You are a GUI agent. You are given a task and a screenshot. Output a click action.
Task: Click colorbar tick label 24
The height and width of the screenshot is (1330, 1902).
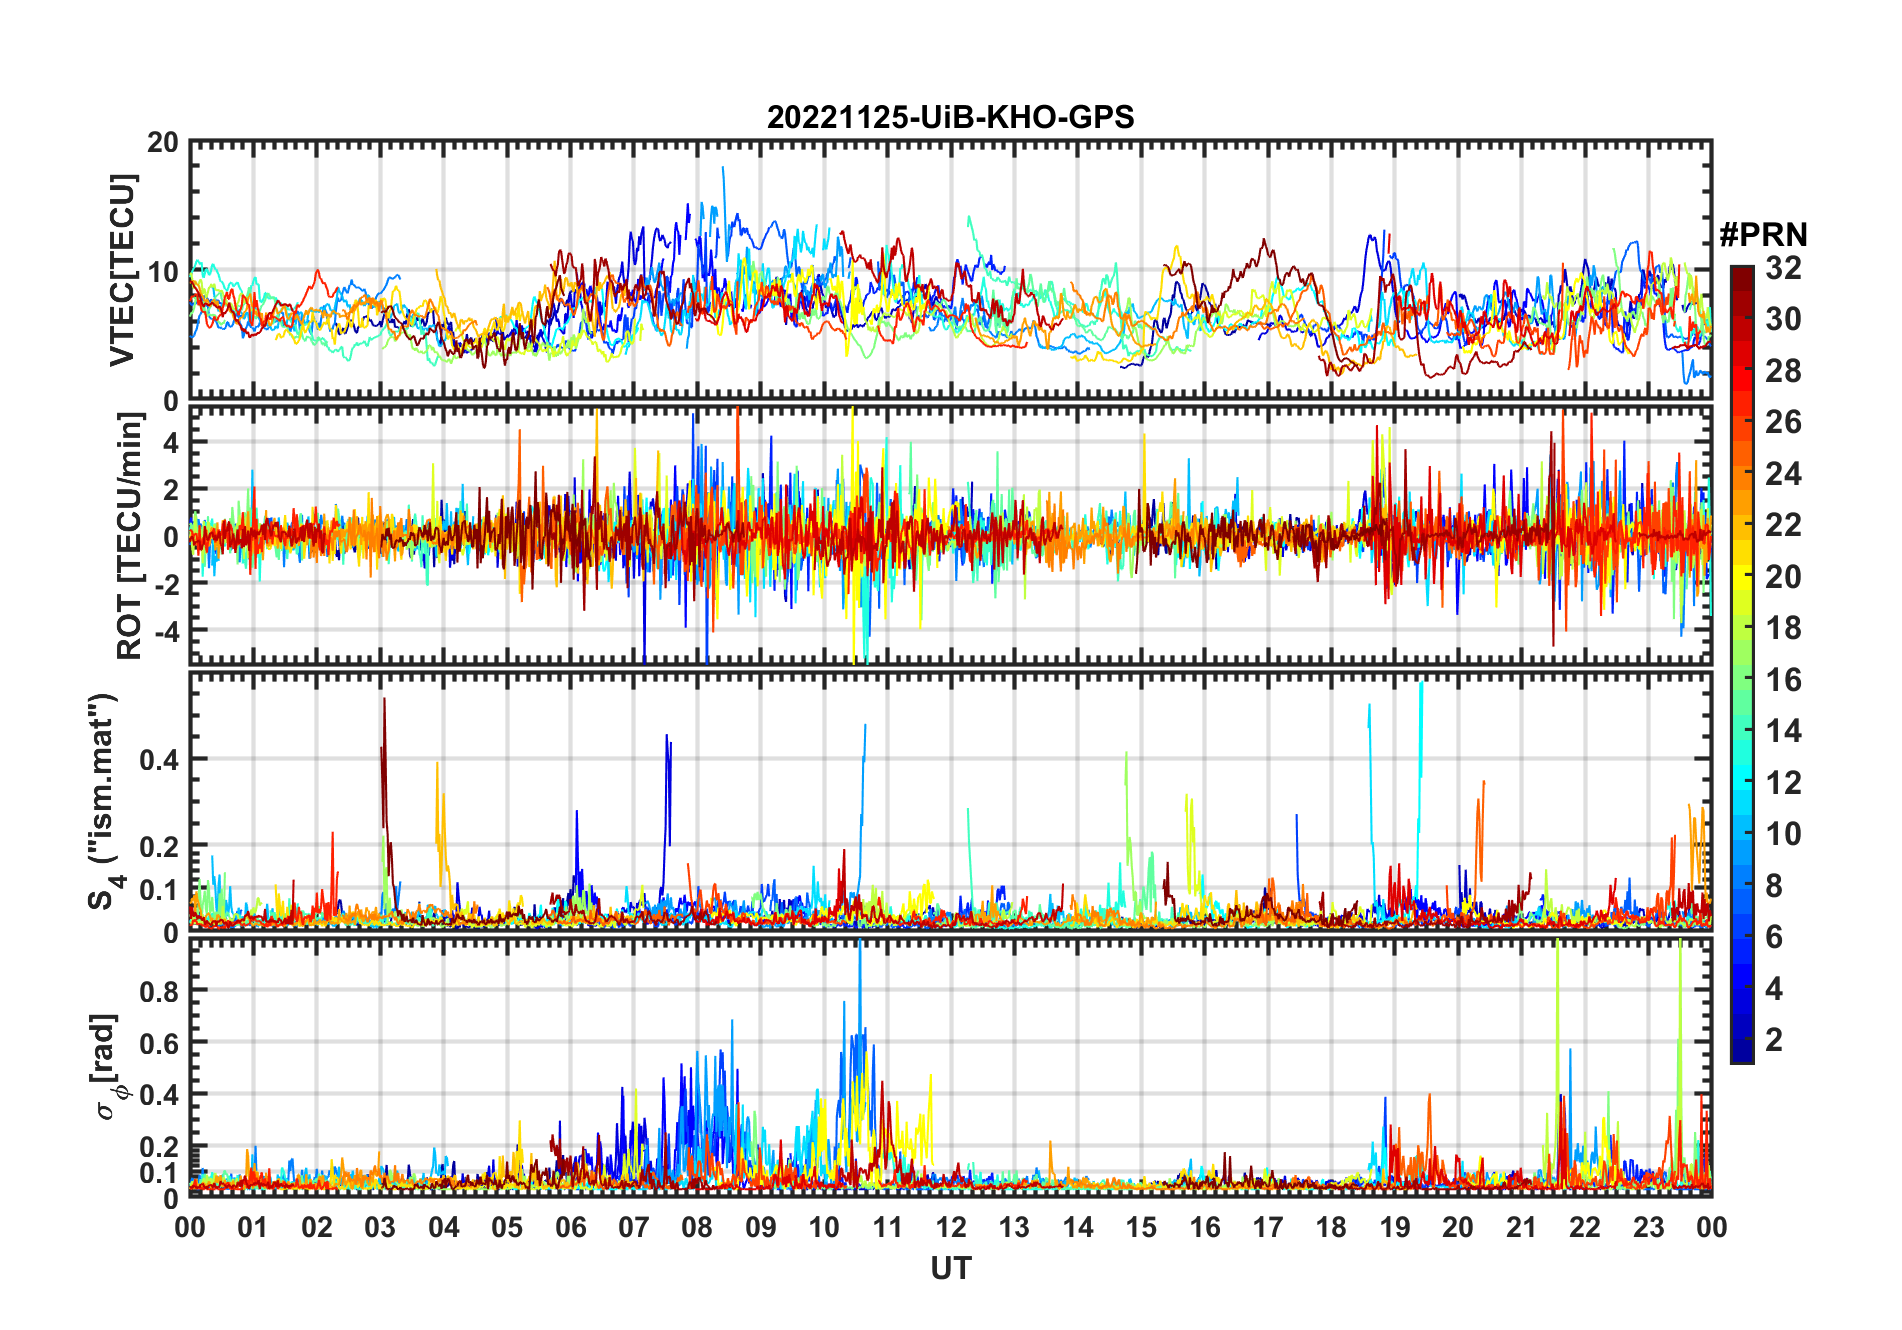coord(1783,474)
